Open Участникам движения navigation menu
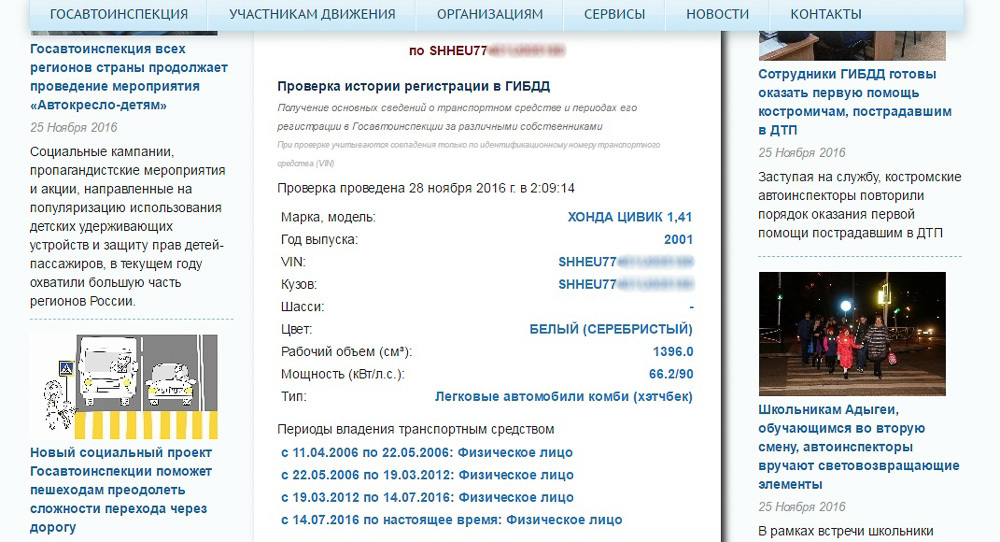Viewport: 1000px width, 542px height. [312, 14]
